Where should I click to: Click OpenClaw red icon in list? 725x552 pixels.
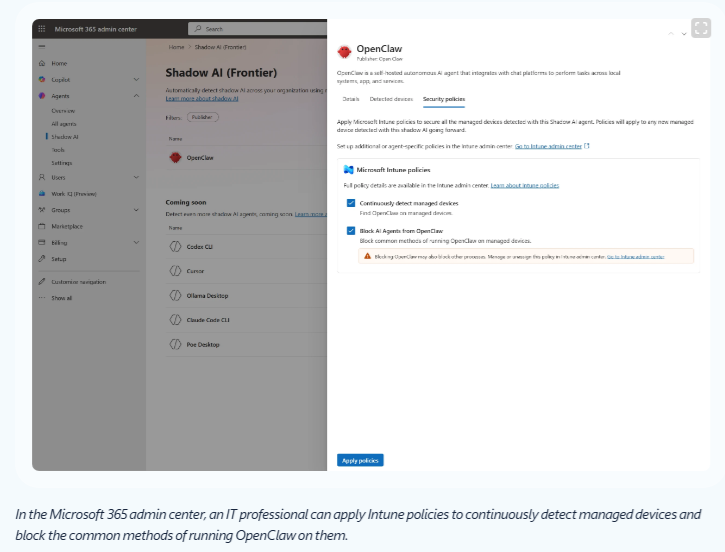175,158
